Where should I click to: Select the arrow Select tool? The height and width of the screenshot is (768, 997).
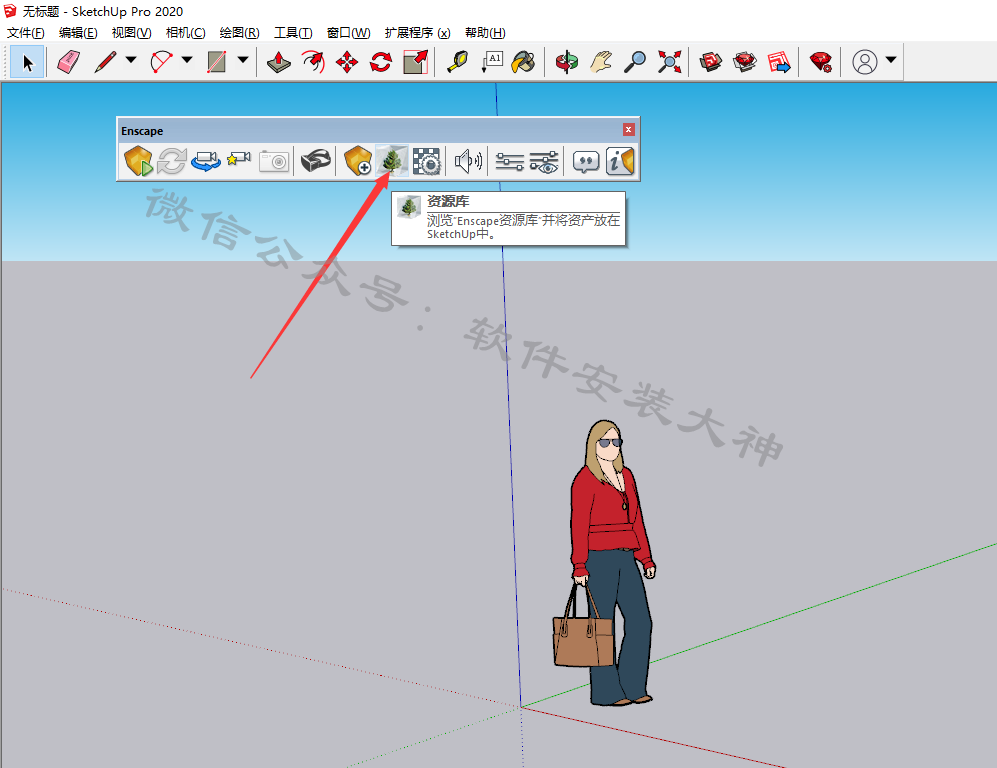tap(27, 62)
